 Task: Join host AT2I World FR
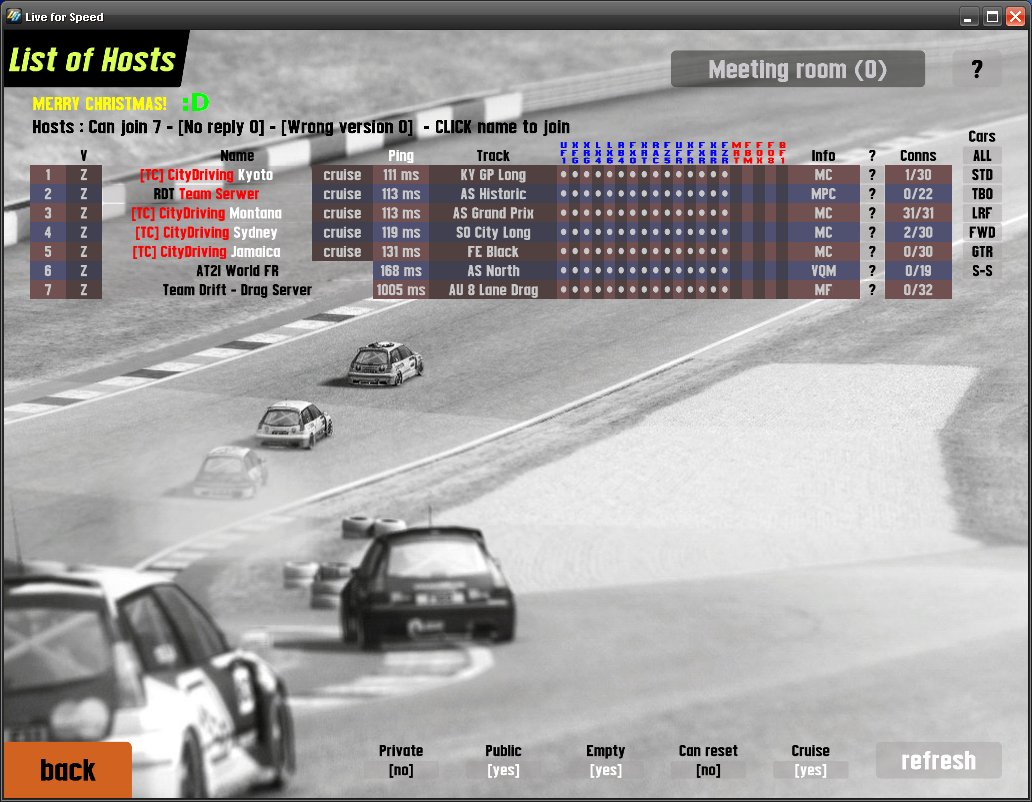pos(238,270)
